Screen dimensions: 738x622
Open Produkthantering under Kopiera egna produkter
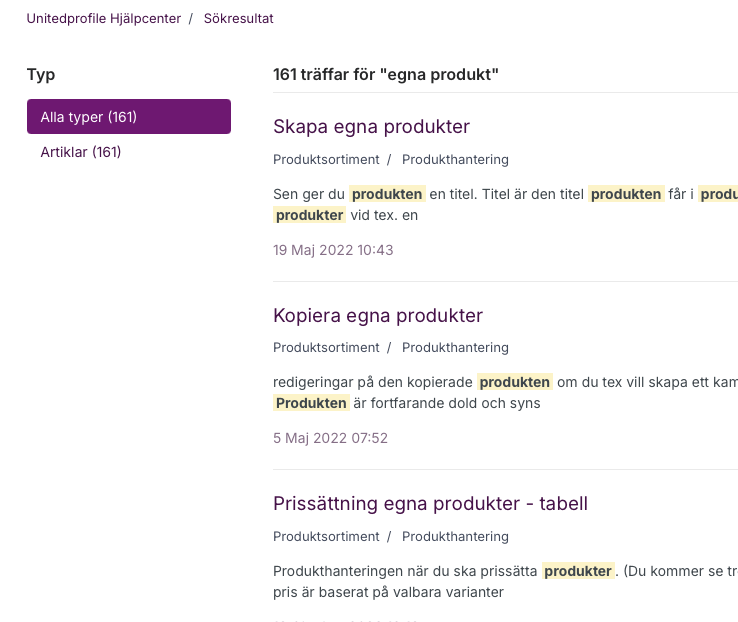pyautogui.click(x=455, y=347)
